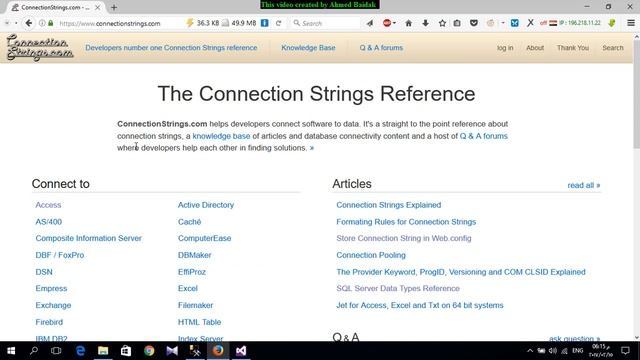Click the blue info badge in address bar
Image resolution: width=640 pixels, height=360 pixels.
(264, 23)
